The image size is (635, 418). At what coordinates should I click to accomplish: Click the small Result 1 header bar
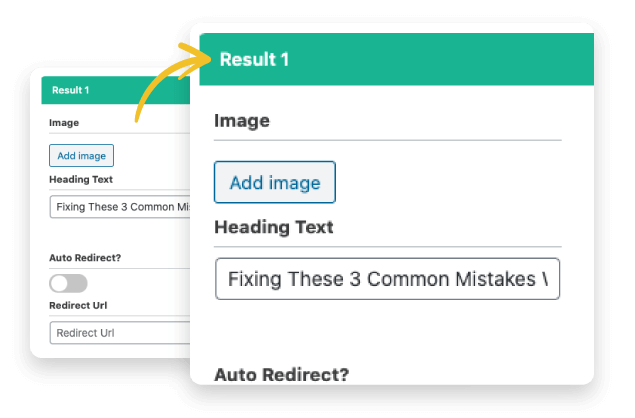point(116,90)
